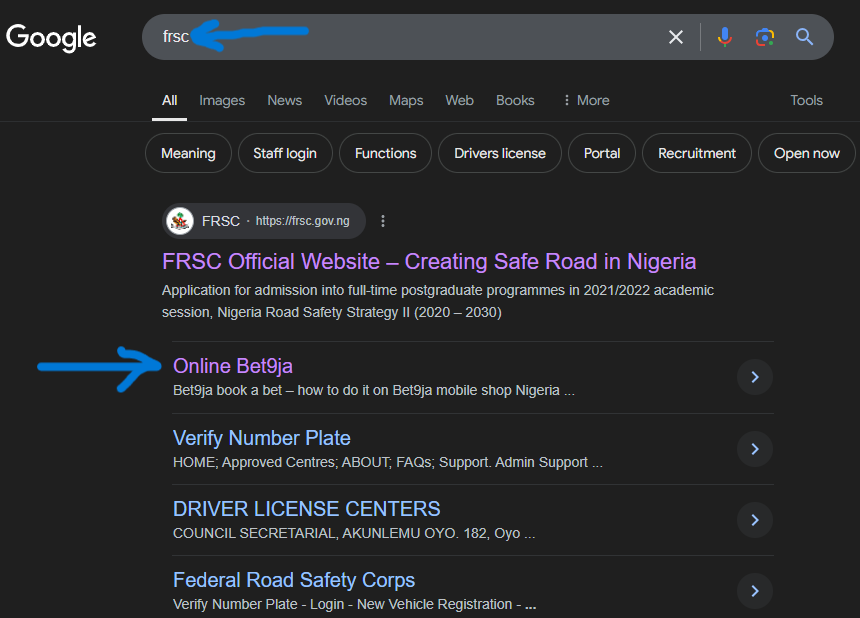Open the Maps tab

(406, 100)
